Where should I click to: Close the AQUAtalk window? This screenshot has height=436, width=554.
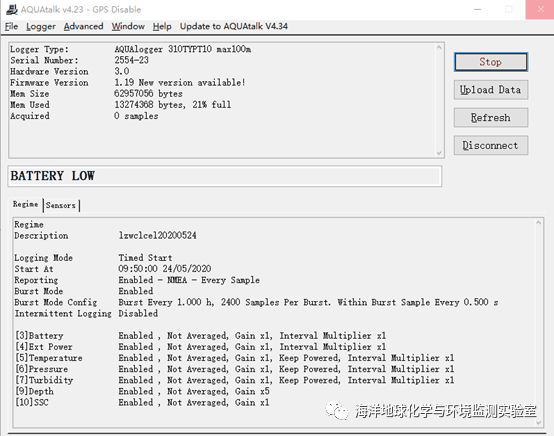click(540, 10)
